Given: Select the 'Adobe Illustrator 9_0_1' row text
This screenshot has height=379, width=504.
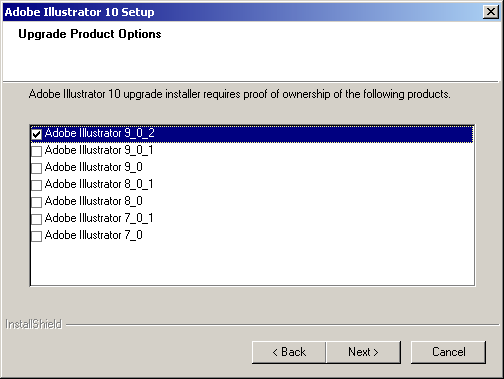Looking at the screenshot, I should coord(99,150).
